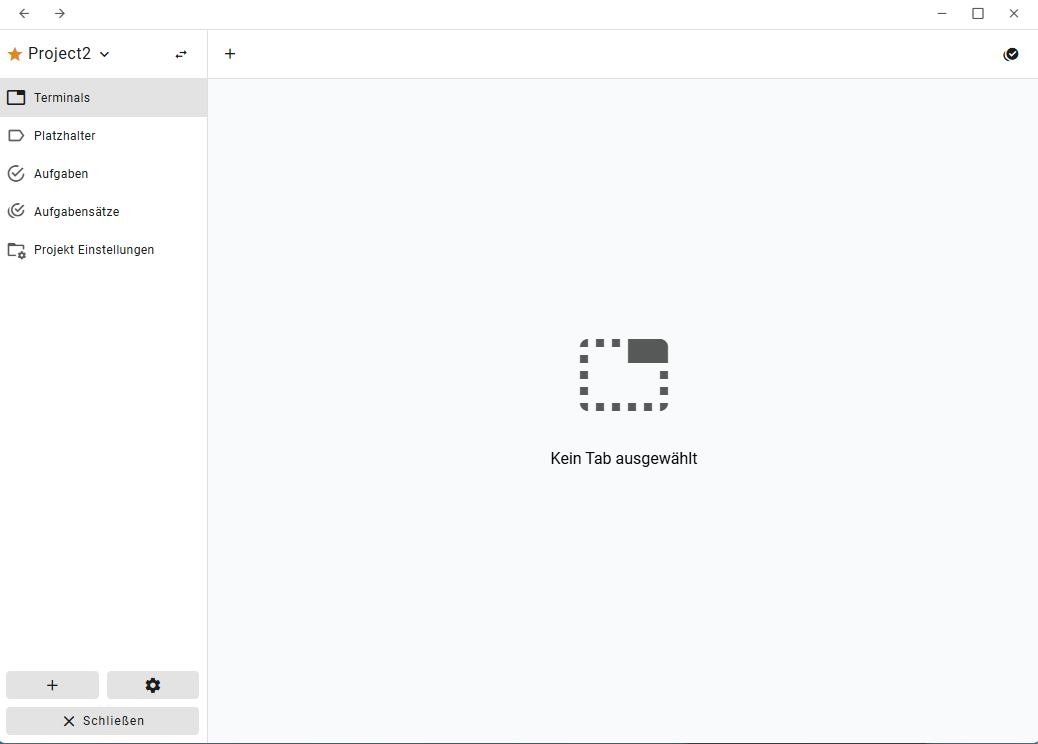Click the checkmark status icon at top right

click(1011, 54)
